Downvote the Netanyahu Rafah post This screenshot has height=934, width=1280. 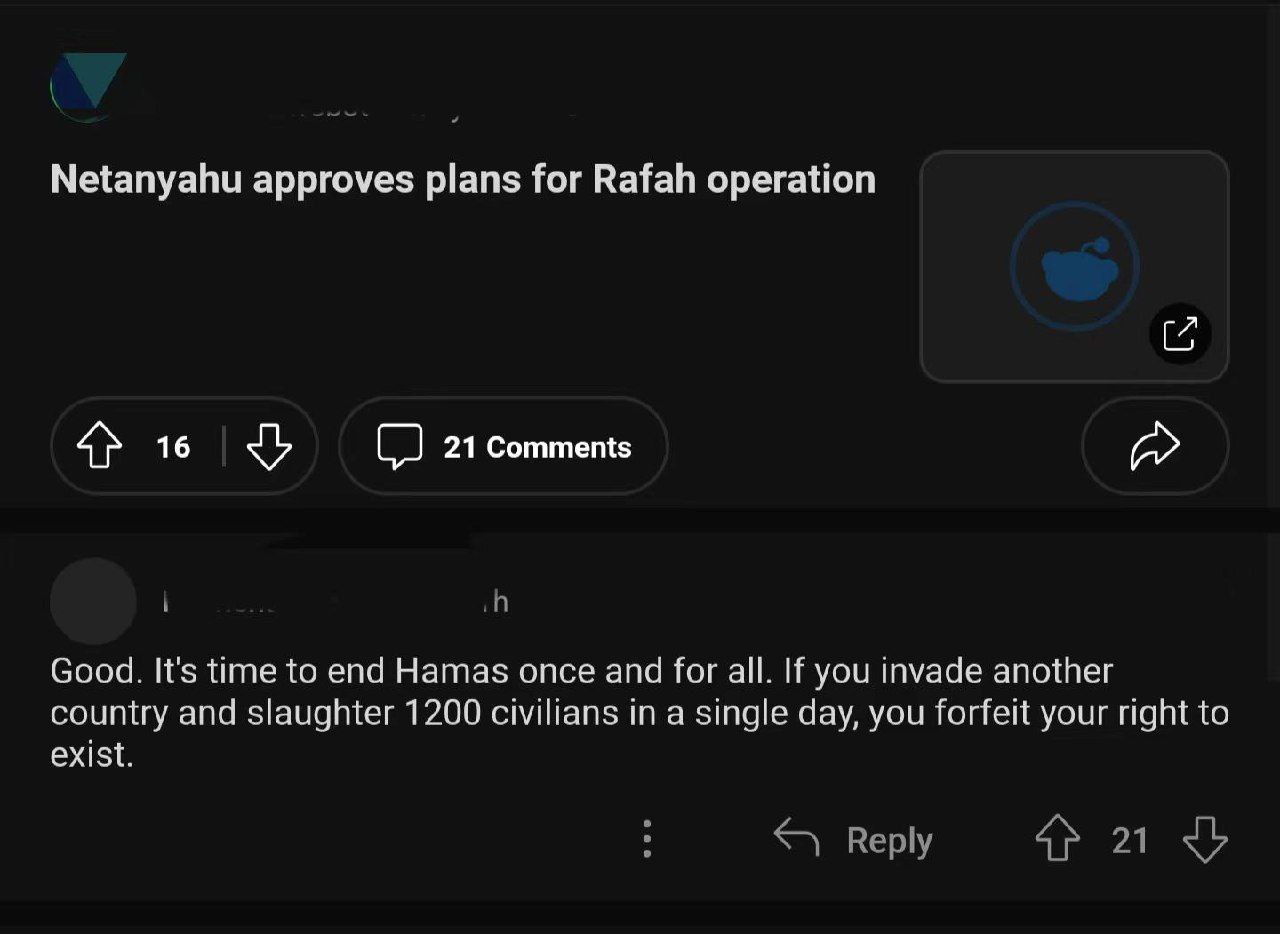coord(269,446)
